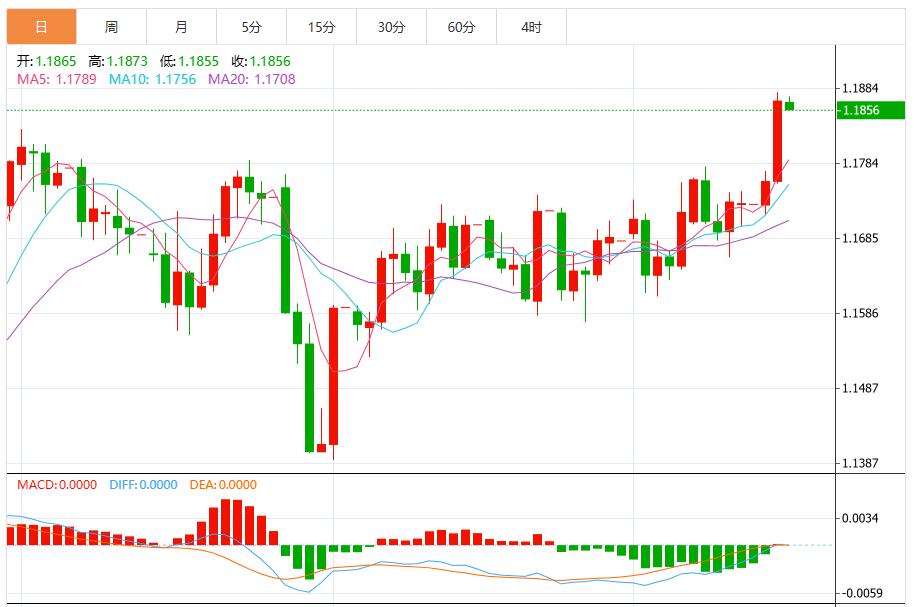This screenshot has width=914, height=607.
Task: Switch to the 月 monthly chart tab
Action: click(x=182, y=20)
